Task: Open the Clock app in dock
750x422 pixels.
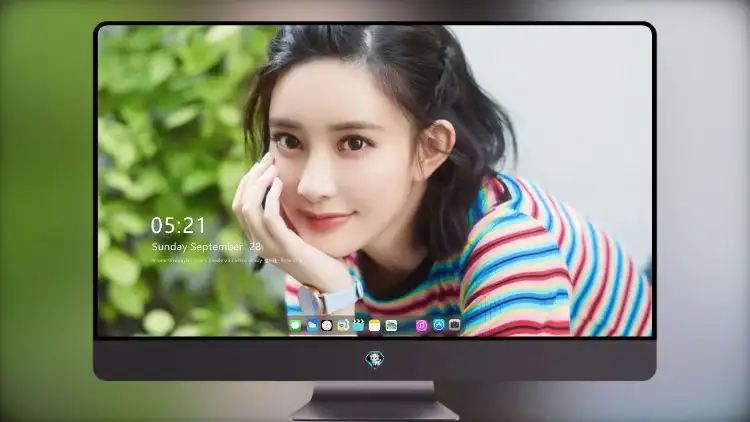Action: point(327,326)
